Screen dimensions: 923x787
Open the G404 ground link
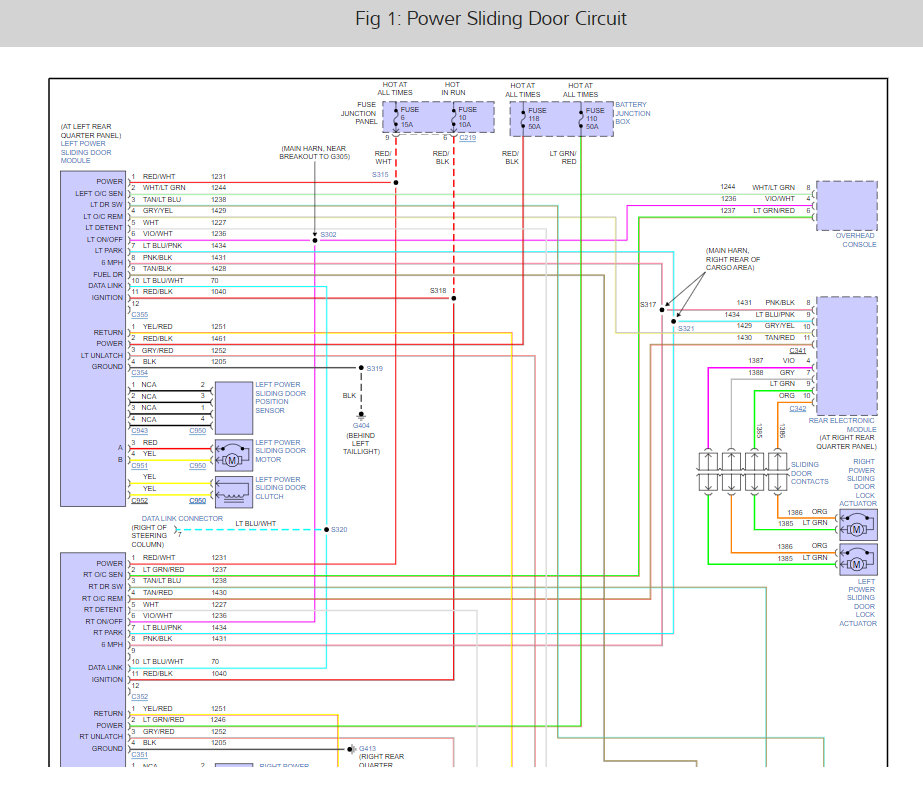pos(361,426)
